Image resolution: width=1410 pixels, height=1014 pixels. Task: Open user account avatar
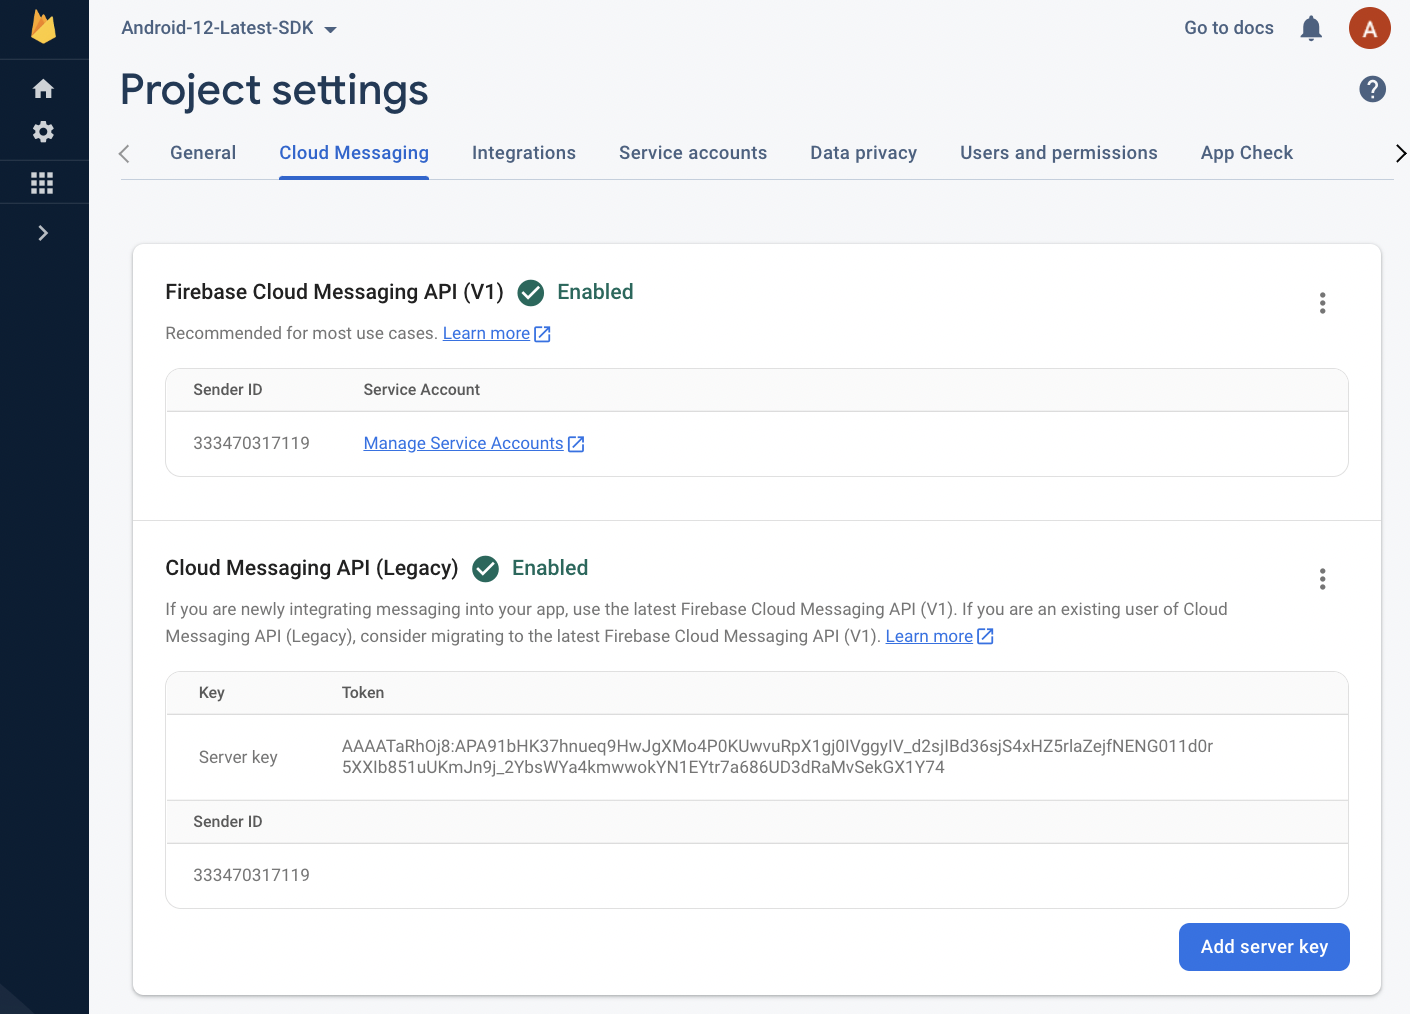(1370, 28)
